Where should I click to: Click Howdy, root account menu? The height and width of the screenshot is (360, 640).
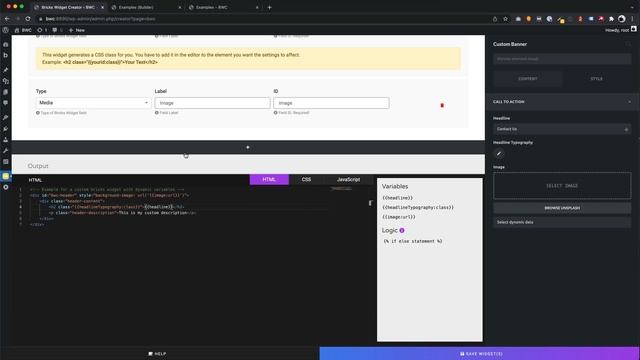(x=620, y=30)
